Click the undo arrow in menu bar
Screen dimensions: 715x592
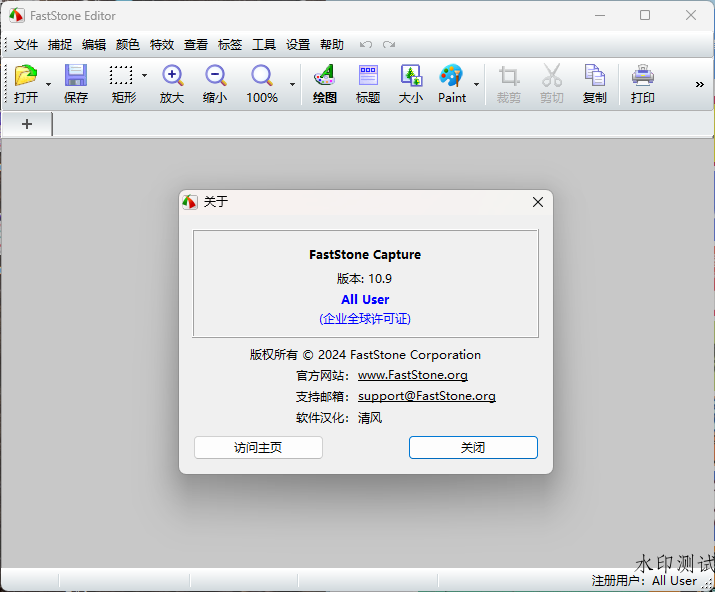point(366,45)
